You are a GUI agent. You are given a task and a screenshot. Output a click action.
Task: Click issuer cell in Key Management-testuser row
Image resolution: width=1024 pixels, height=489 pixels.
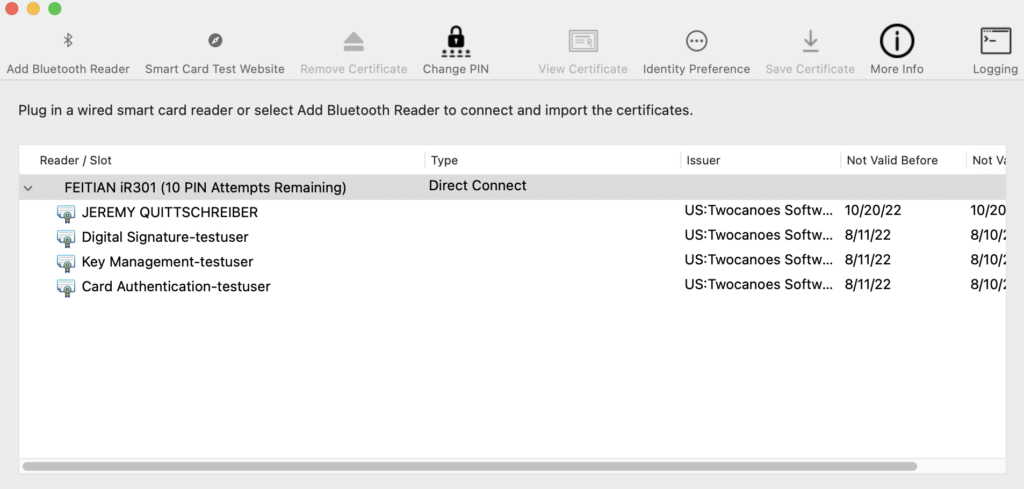click(759, 260)
